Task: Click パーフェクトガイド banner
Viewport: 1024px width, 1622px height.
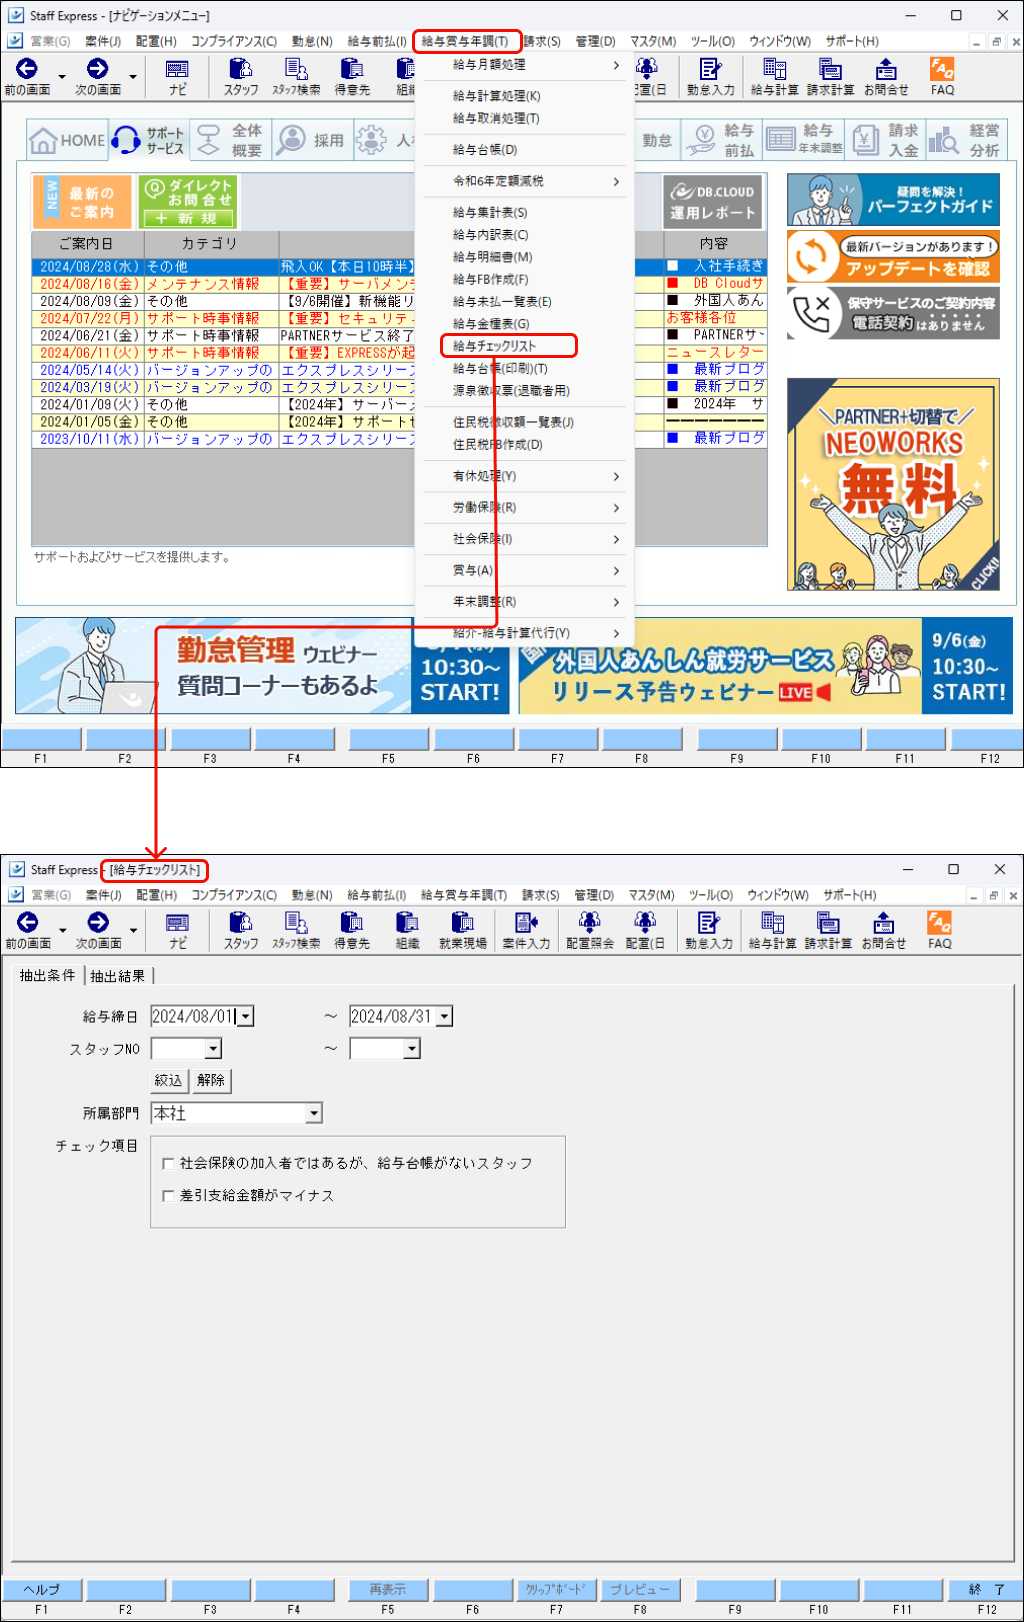Action: [x=893, y=200]
